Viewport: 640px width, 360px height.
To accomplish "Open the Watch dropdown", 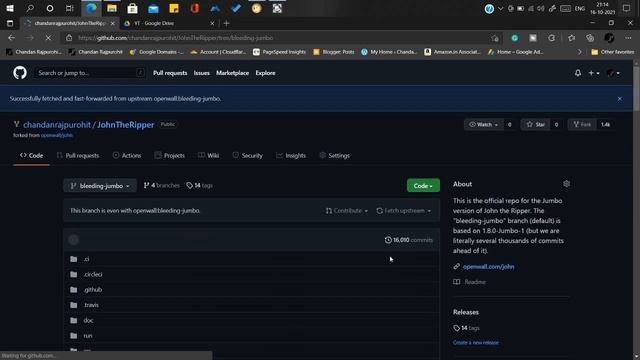I will 483,124.
